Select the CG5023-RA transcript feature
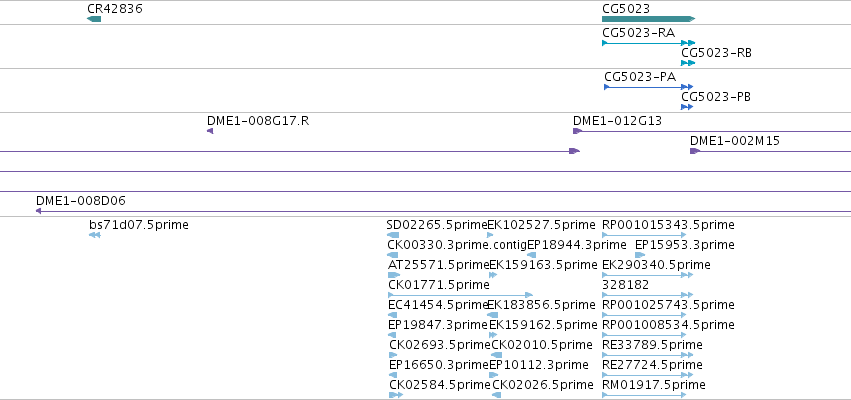Screen dimensions: 851x400 pyautogui.click(x=649, y=43)
